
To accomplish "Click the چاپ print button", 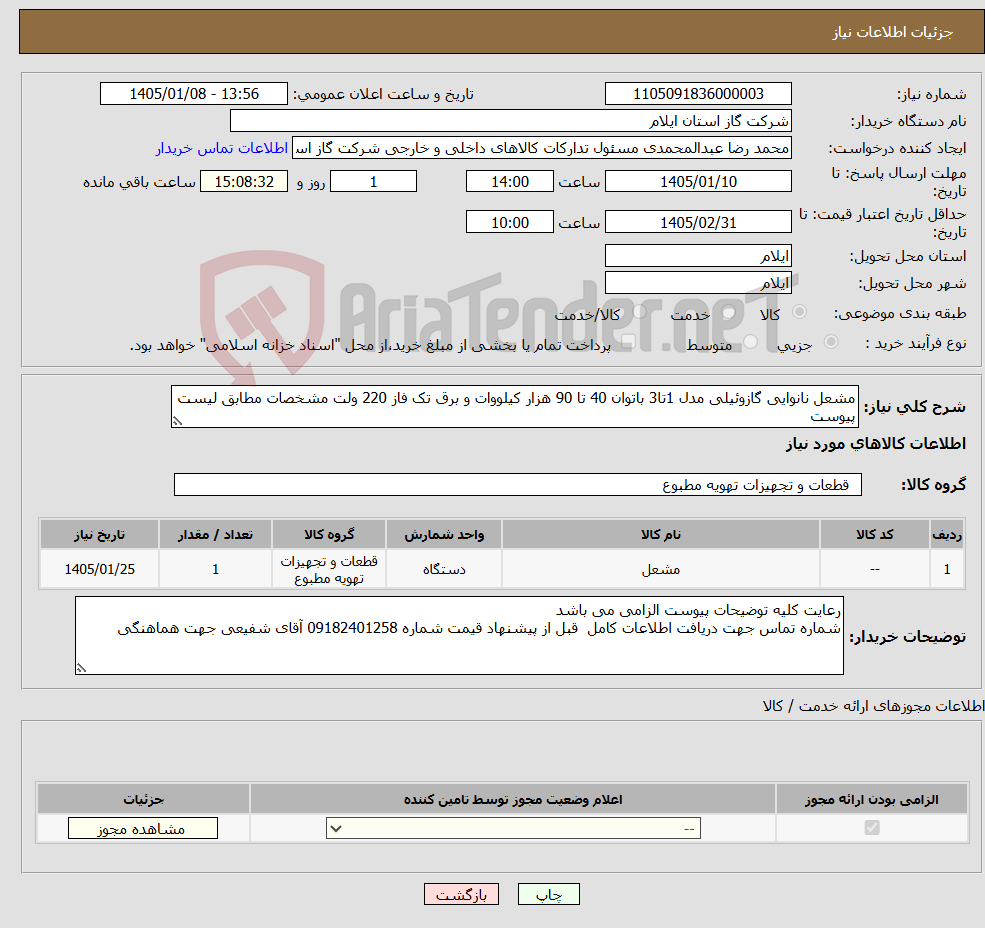I will pyautogui.click(x=548, y=895).
